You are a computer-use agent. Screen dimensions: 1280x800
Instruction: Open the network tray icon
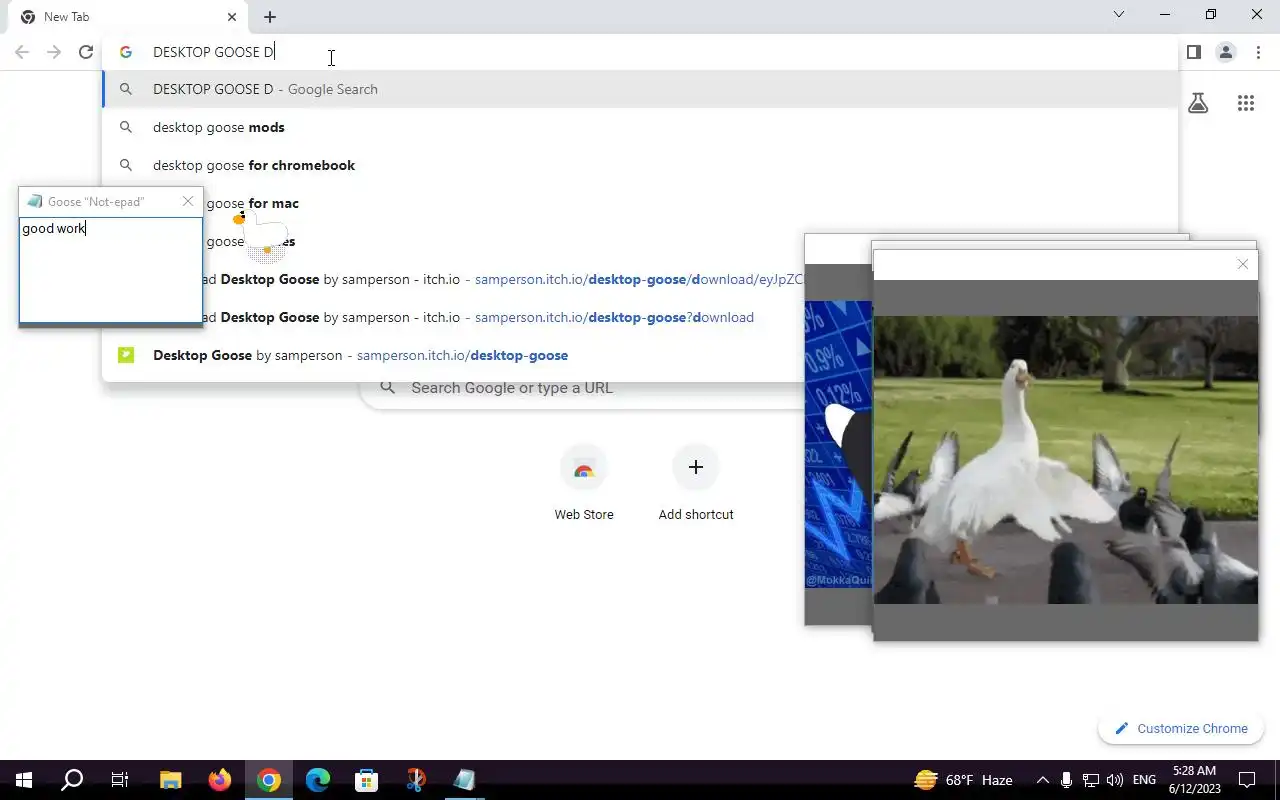pyautogui.click(x=1091, y=780)
